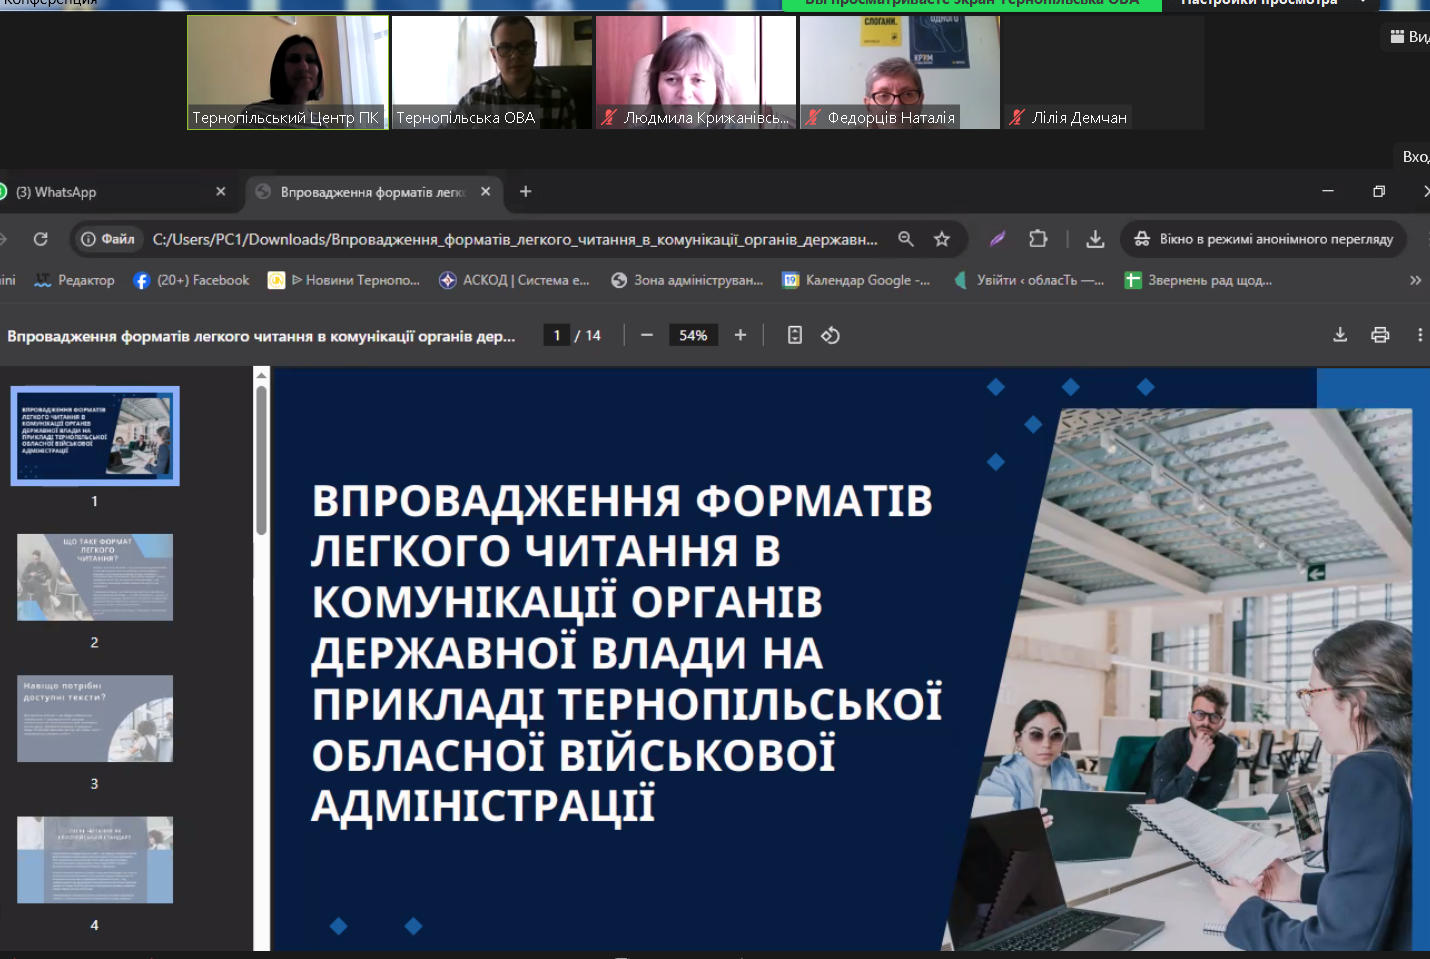Open a new browser tab
Screen dimensions: 1430x959
[525, 192]
